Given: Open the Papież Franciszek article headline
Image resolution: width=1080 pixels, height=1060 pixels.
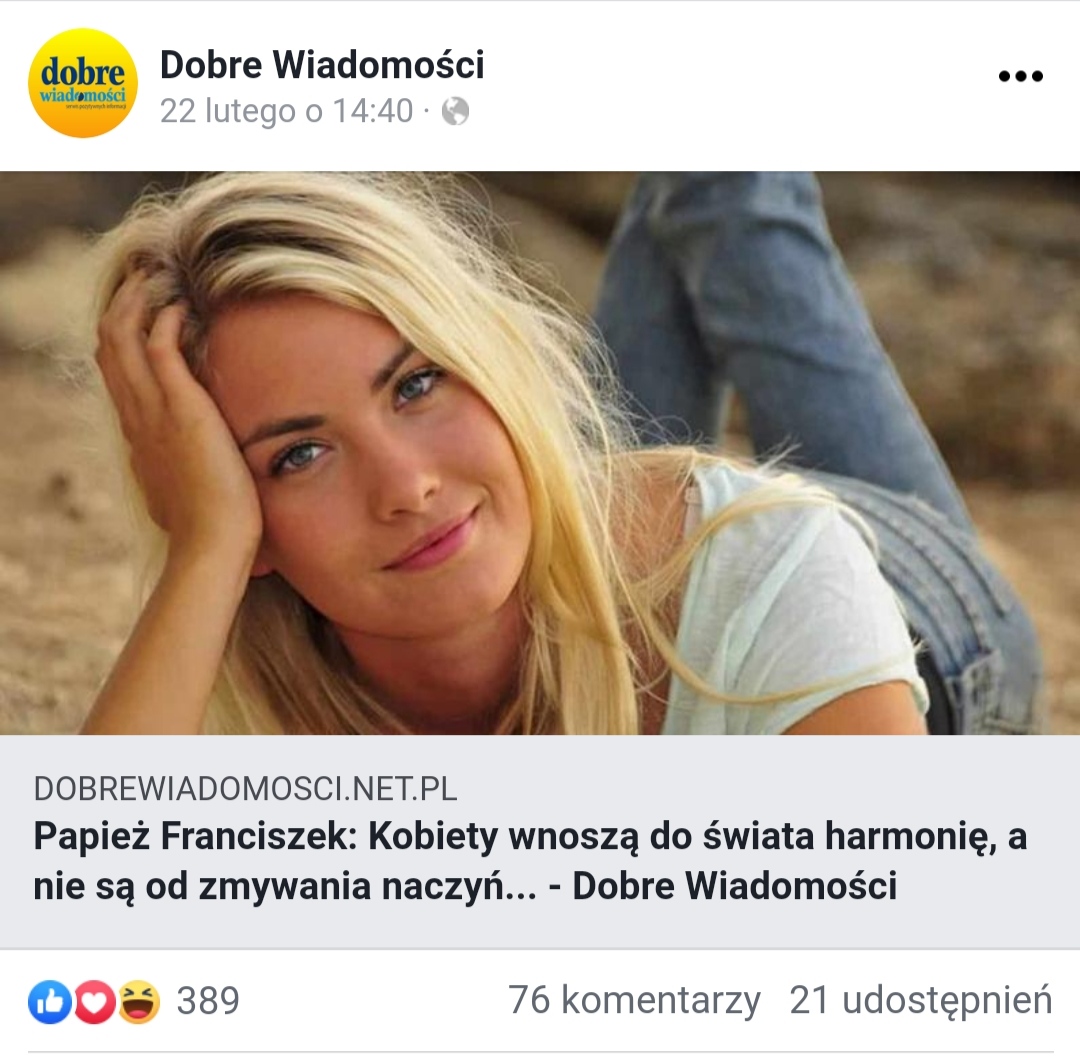Looking at the screenshot, I should click(x=530, y=861).
